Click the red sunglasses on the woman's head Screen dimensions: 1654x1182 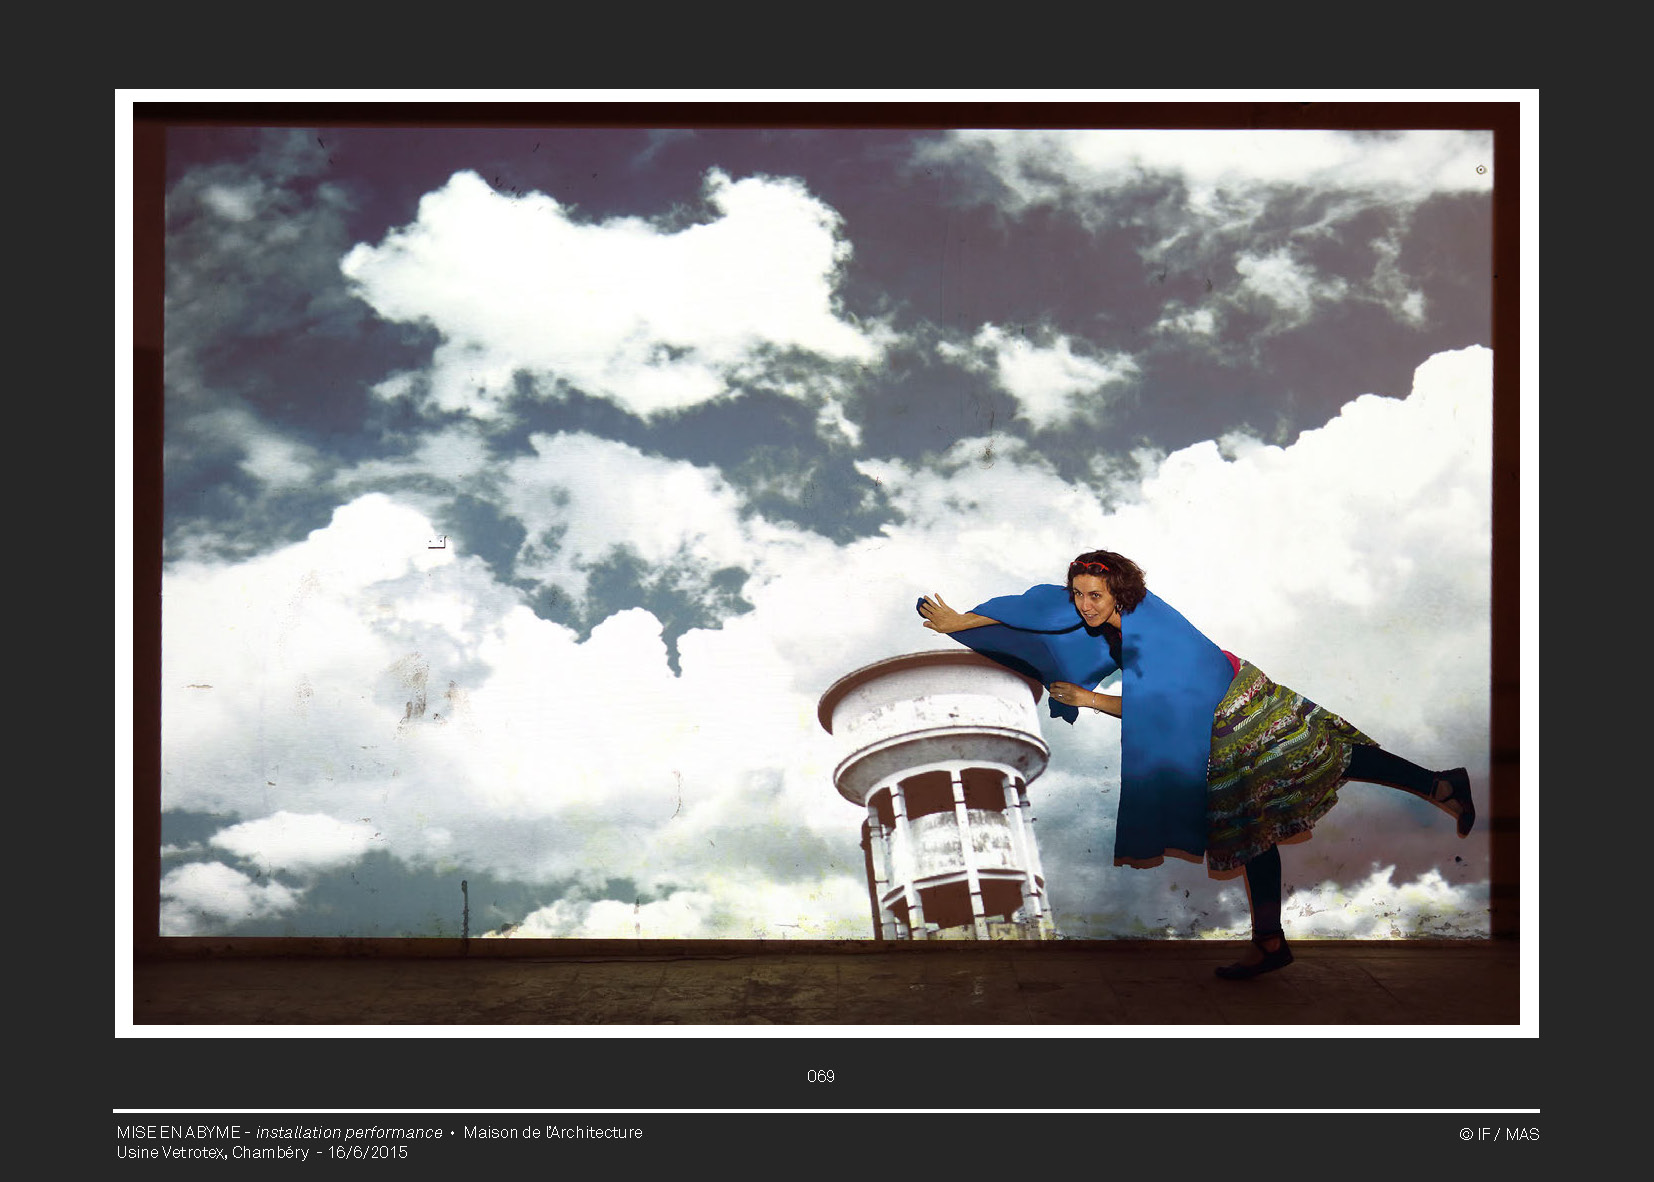tap(1089, 567)
